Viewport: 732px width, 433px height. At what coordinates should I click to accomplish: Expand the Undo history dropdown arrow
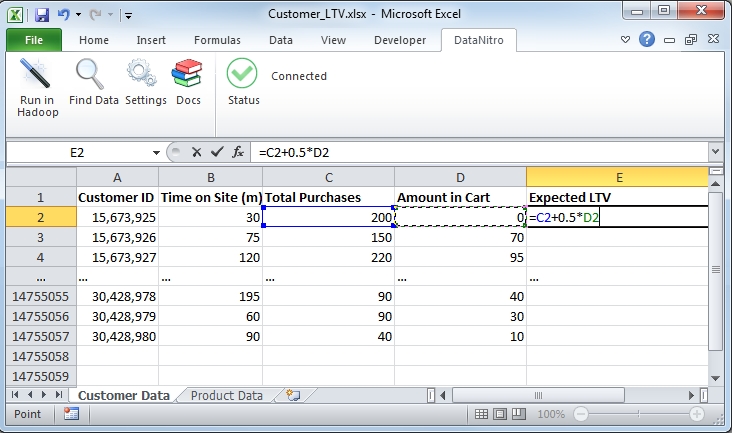78,15
